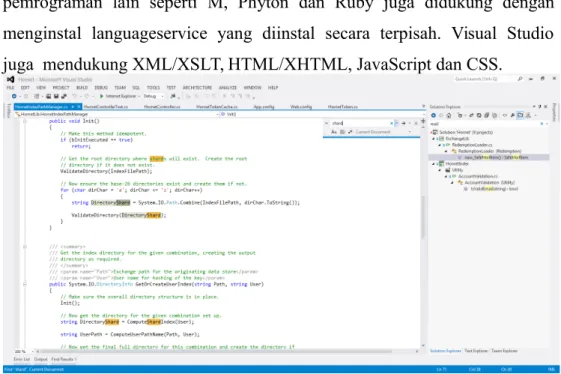The width and height of the screenshot is (561, 374).
Task: Open the document tab overflow dropdown
Action: [423, 107]
